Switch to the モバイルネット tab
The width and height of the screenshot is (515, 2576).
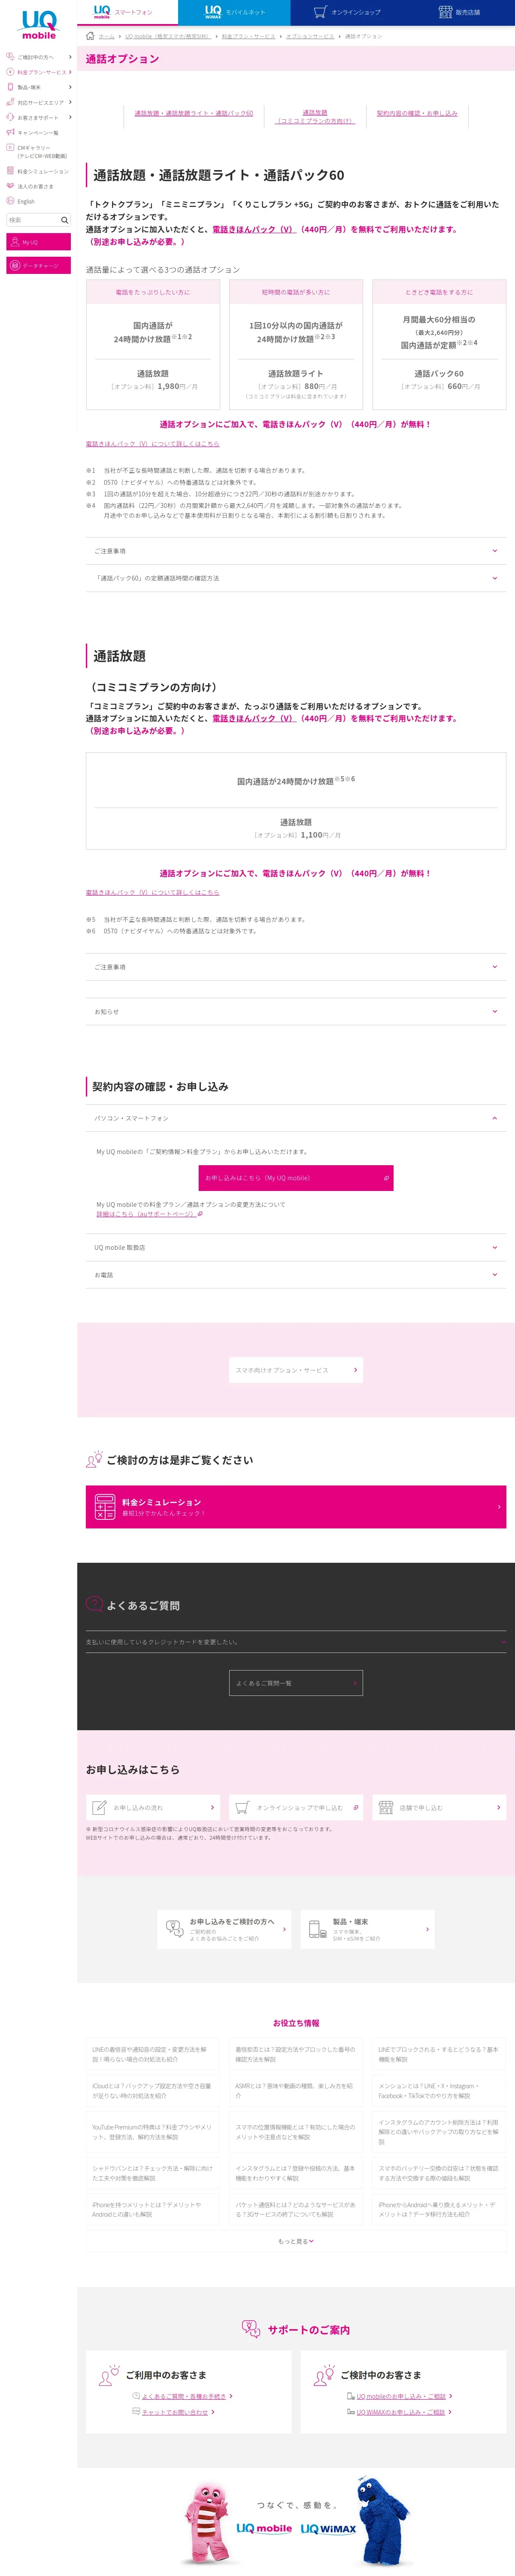[234, 12]
